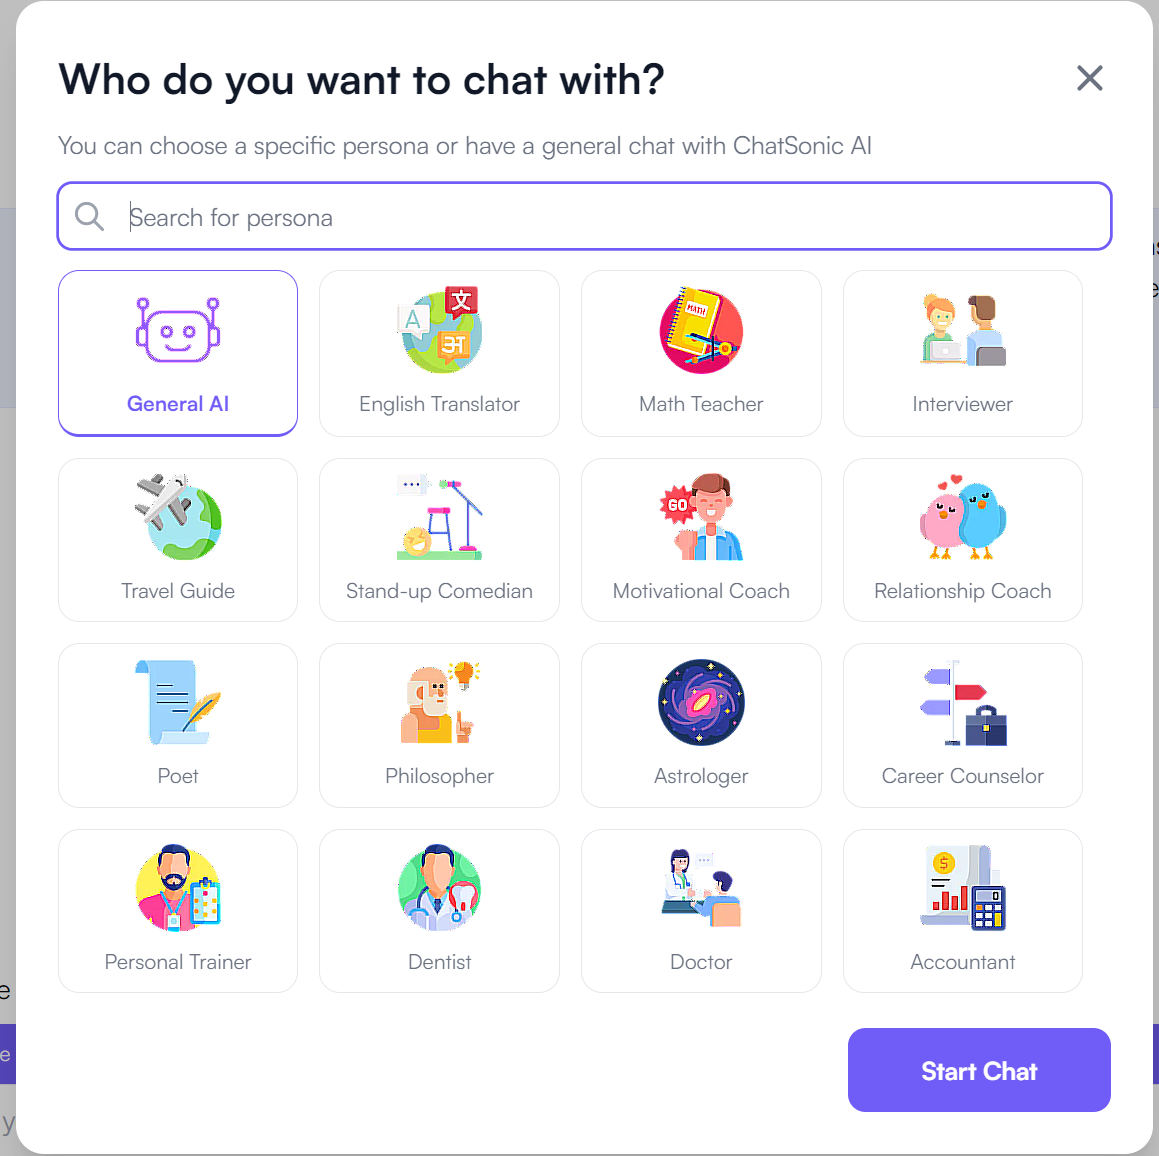Click the magnifier search icon
This screenshot has width=1159, height=1156.
coord(89,217)
